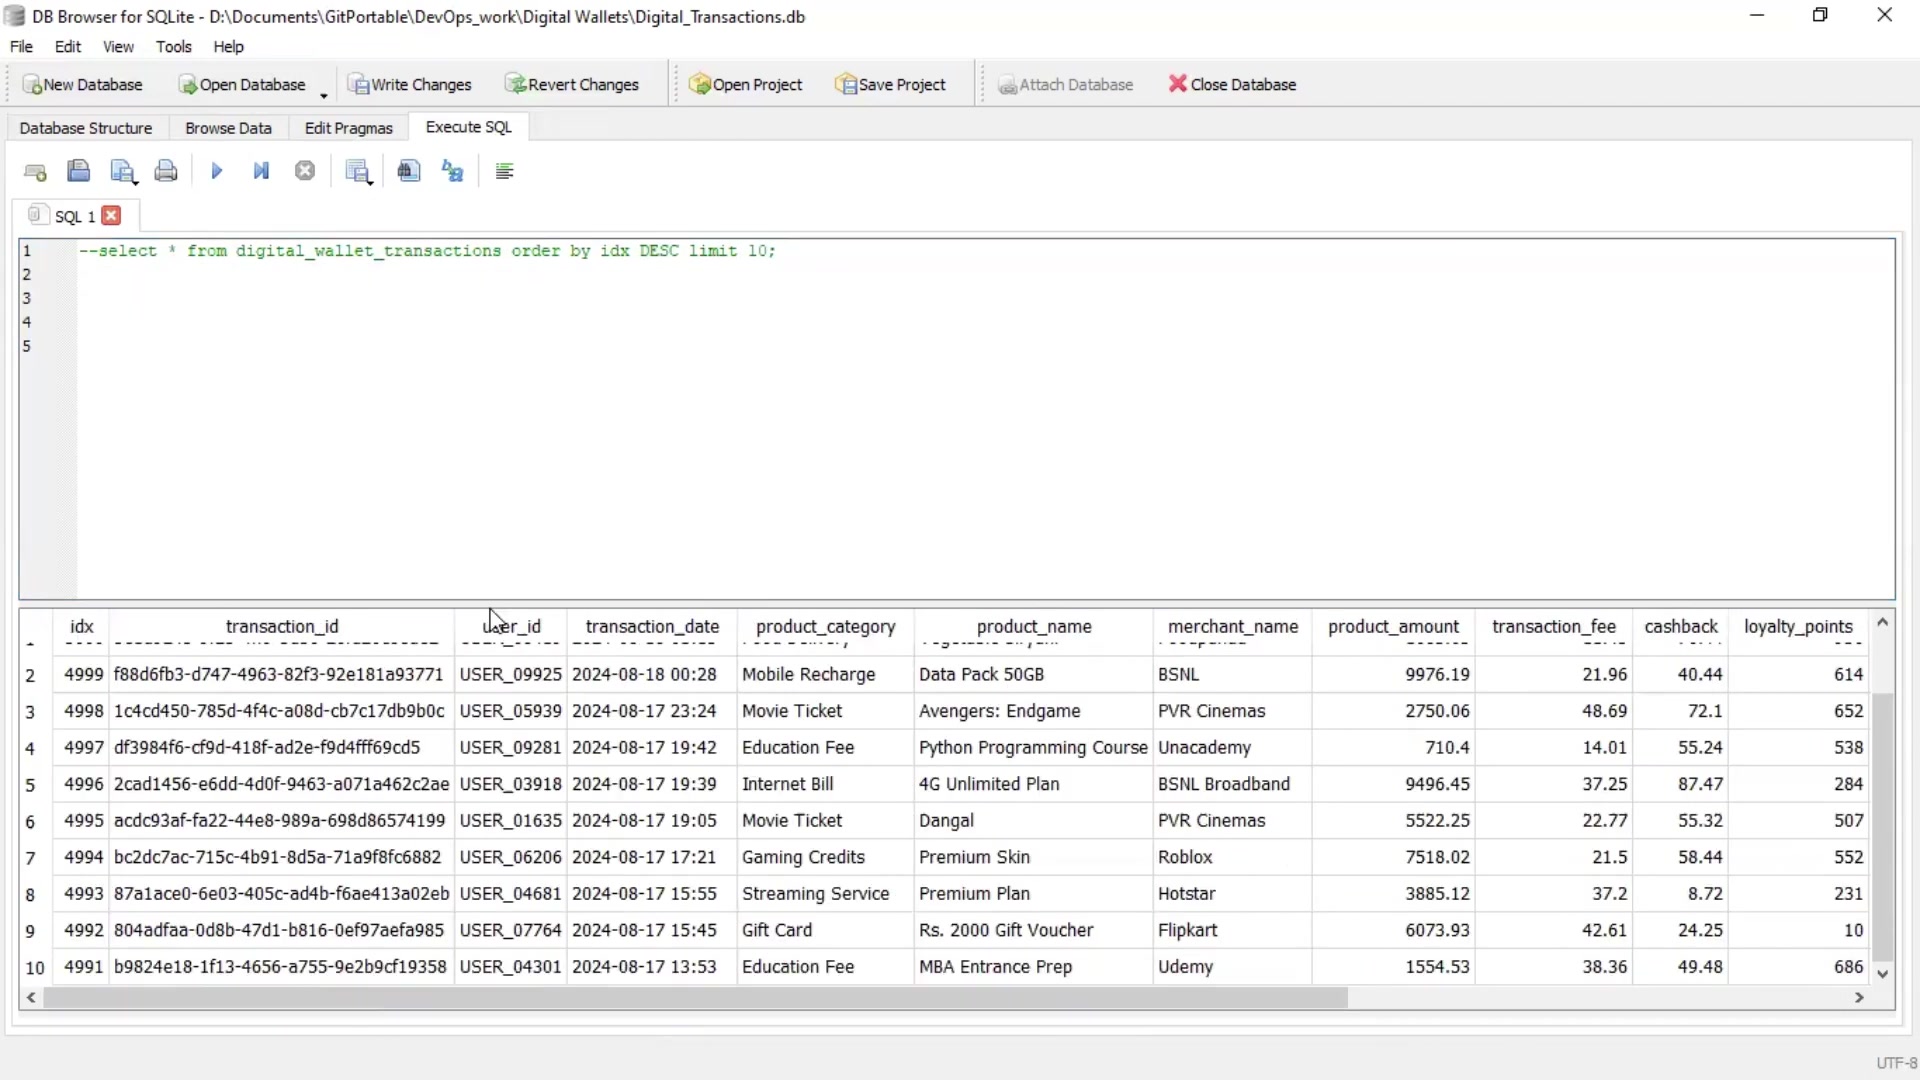
Task: Print the SQL editor contents
Action: 166,171
